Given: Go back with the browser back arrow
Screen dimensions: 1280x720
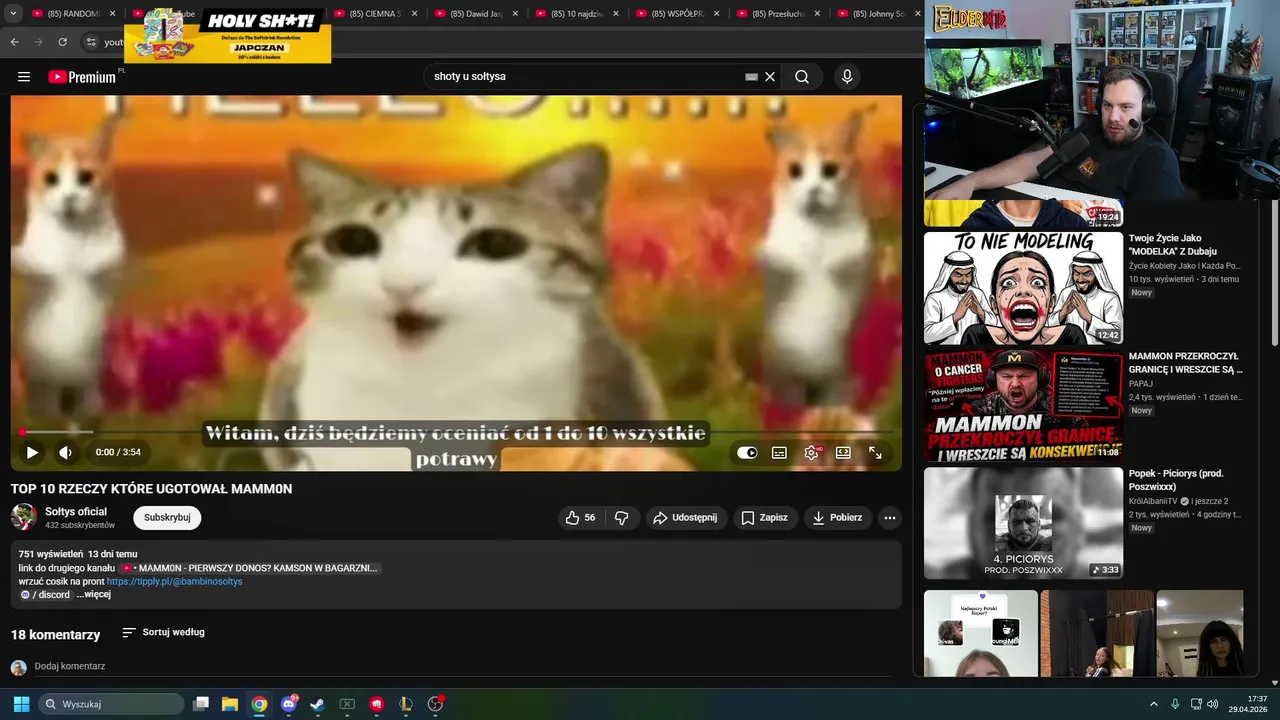Looking at the screenshot, I should point(14,42).
